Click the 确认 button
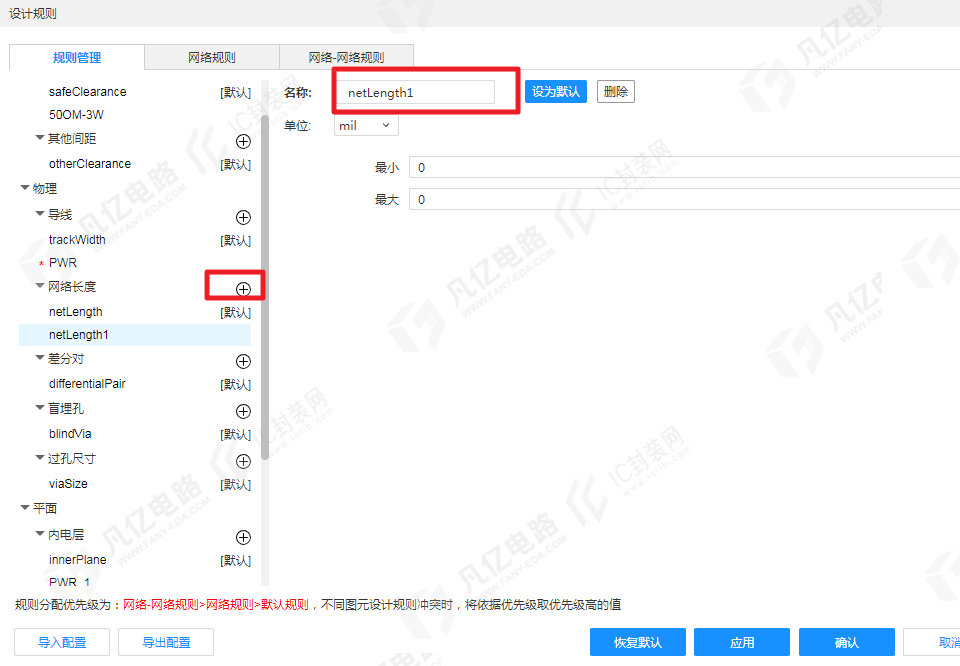 point(847,642)
